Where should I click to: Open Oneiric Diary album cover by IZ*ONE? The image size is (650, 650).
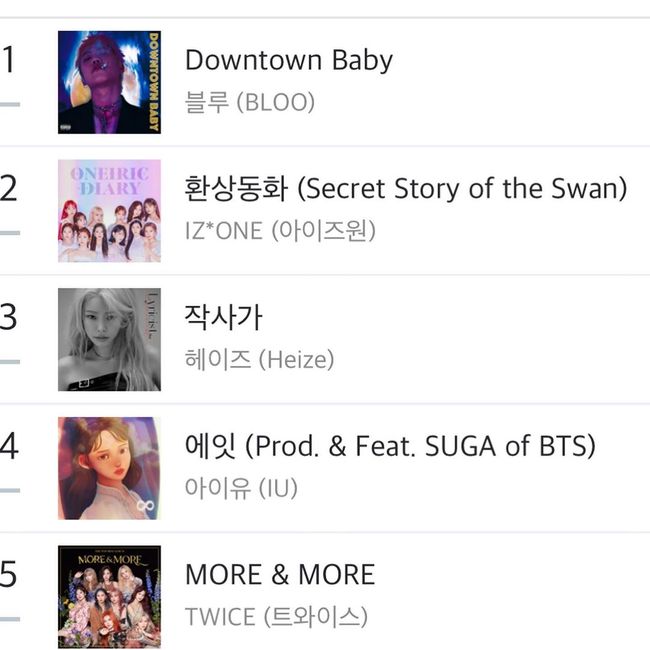click(109, 211)
